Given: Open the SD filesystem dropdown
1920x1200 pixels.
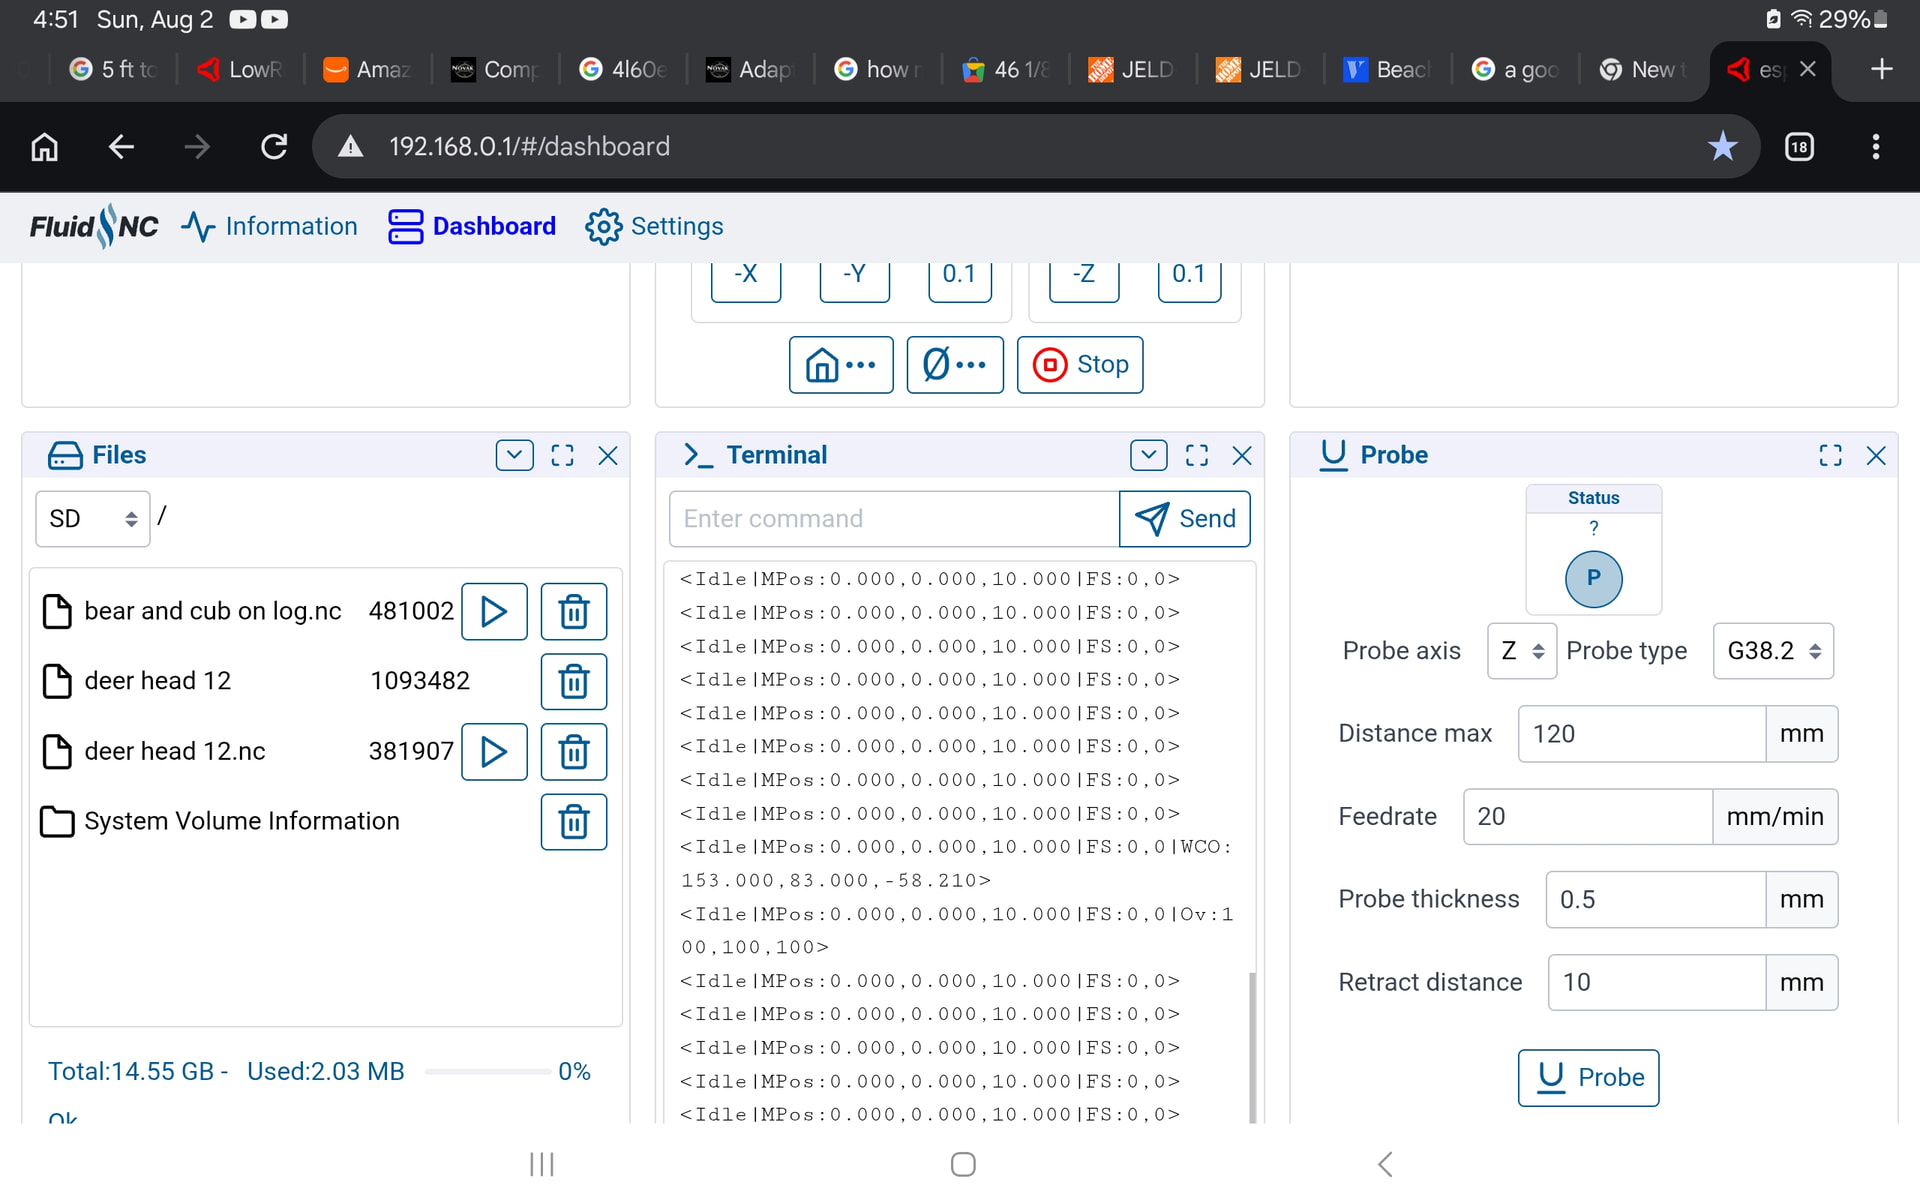Looking at the screenshot, I should point(93,519).
